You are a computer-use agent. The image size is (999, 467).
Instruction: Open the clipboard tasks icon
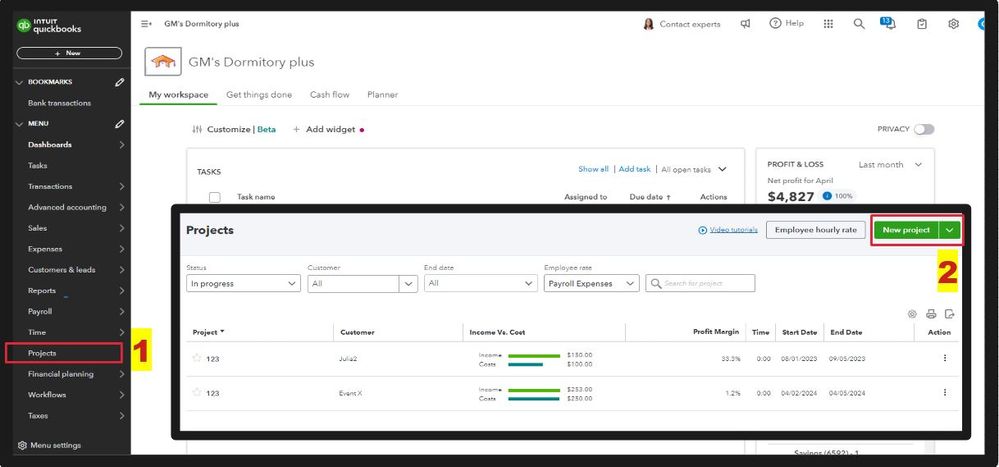921,24
